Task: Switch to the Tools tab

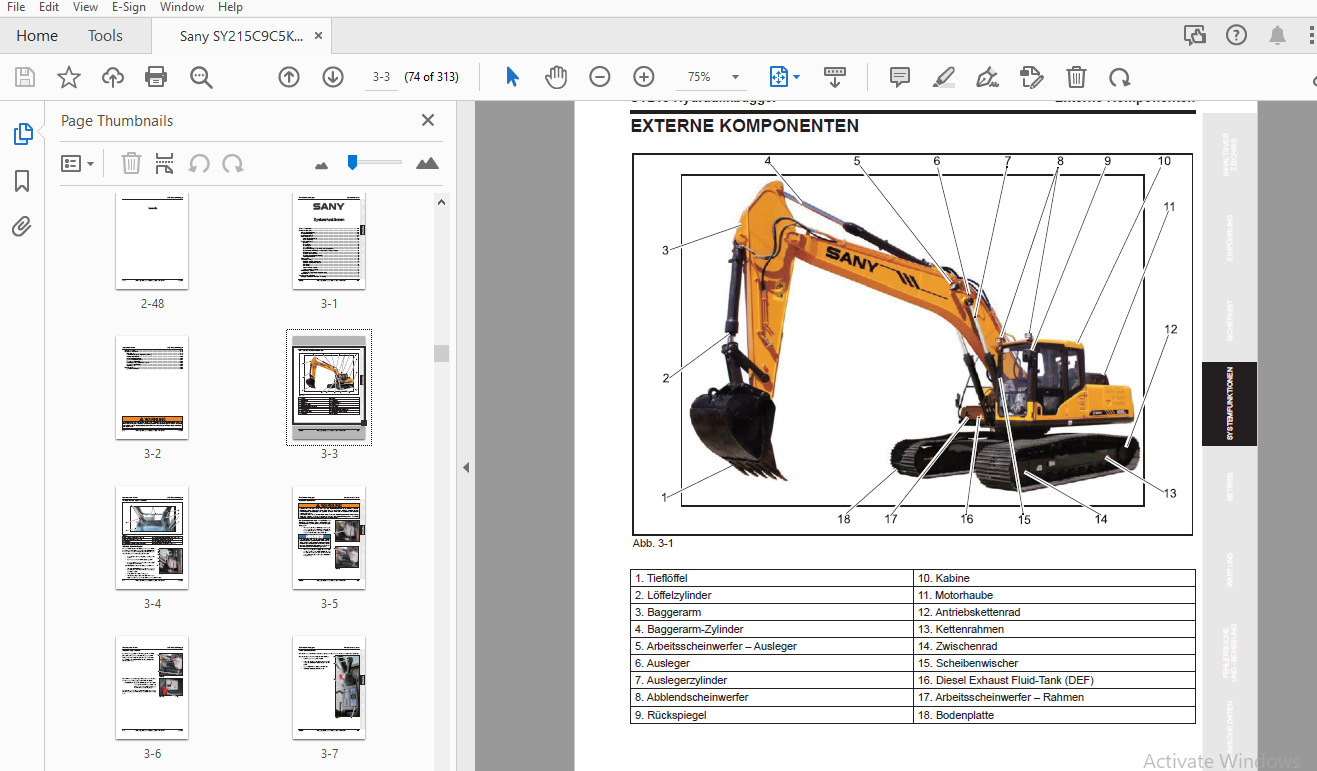Action: [x=105, y=36]
